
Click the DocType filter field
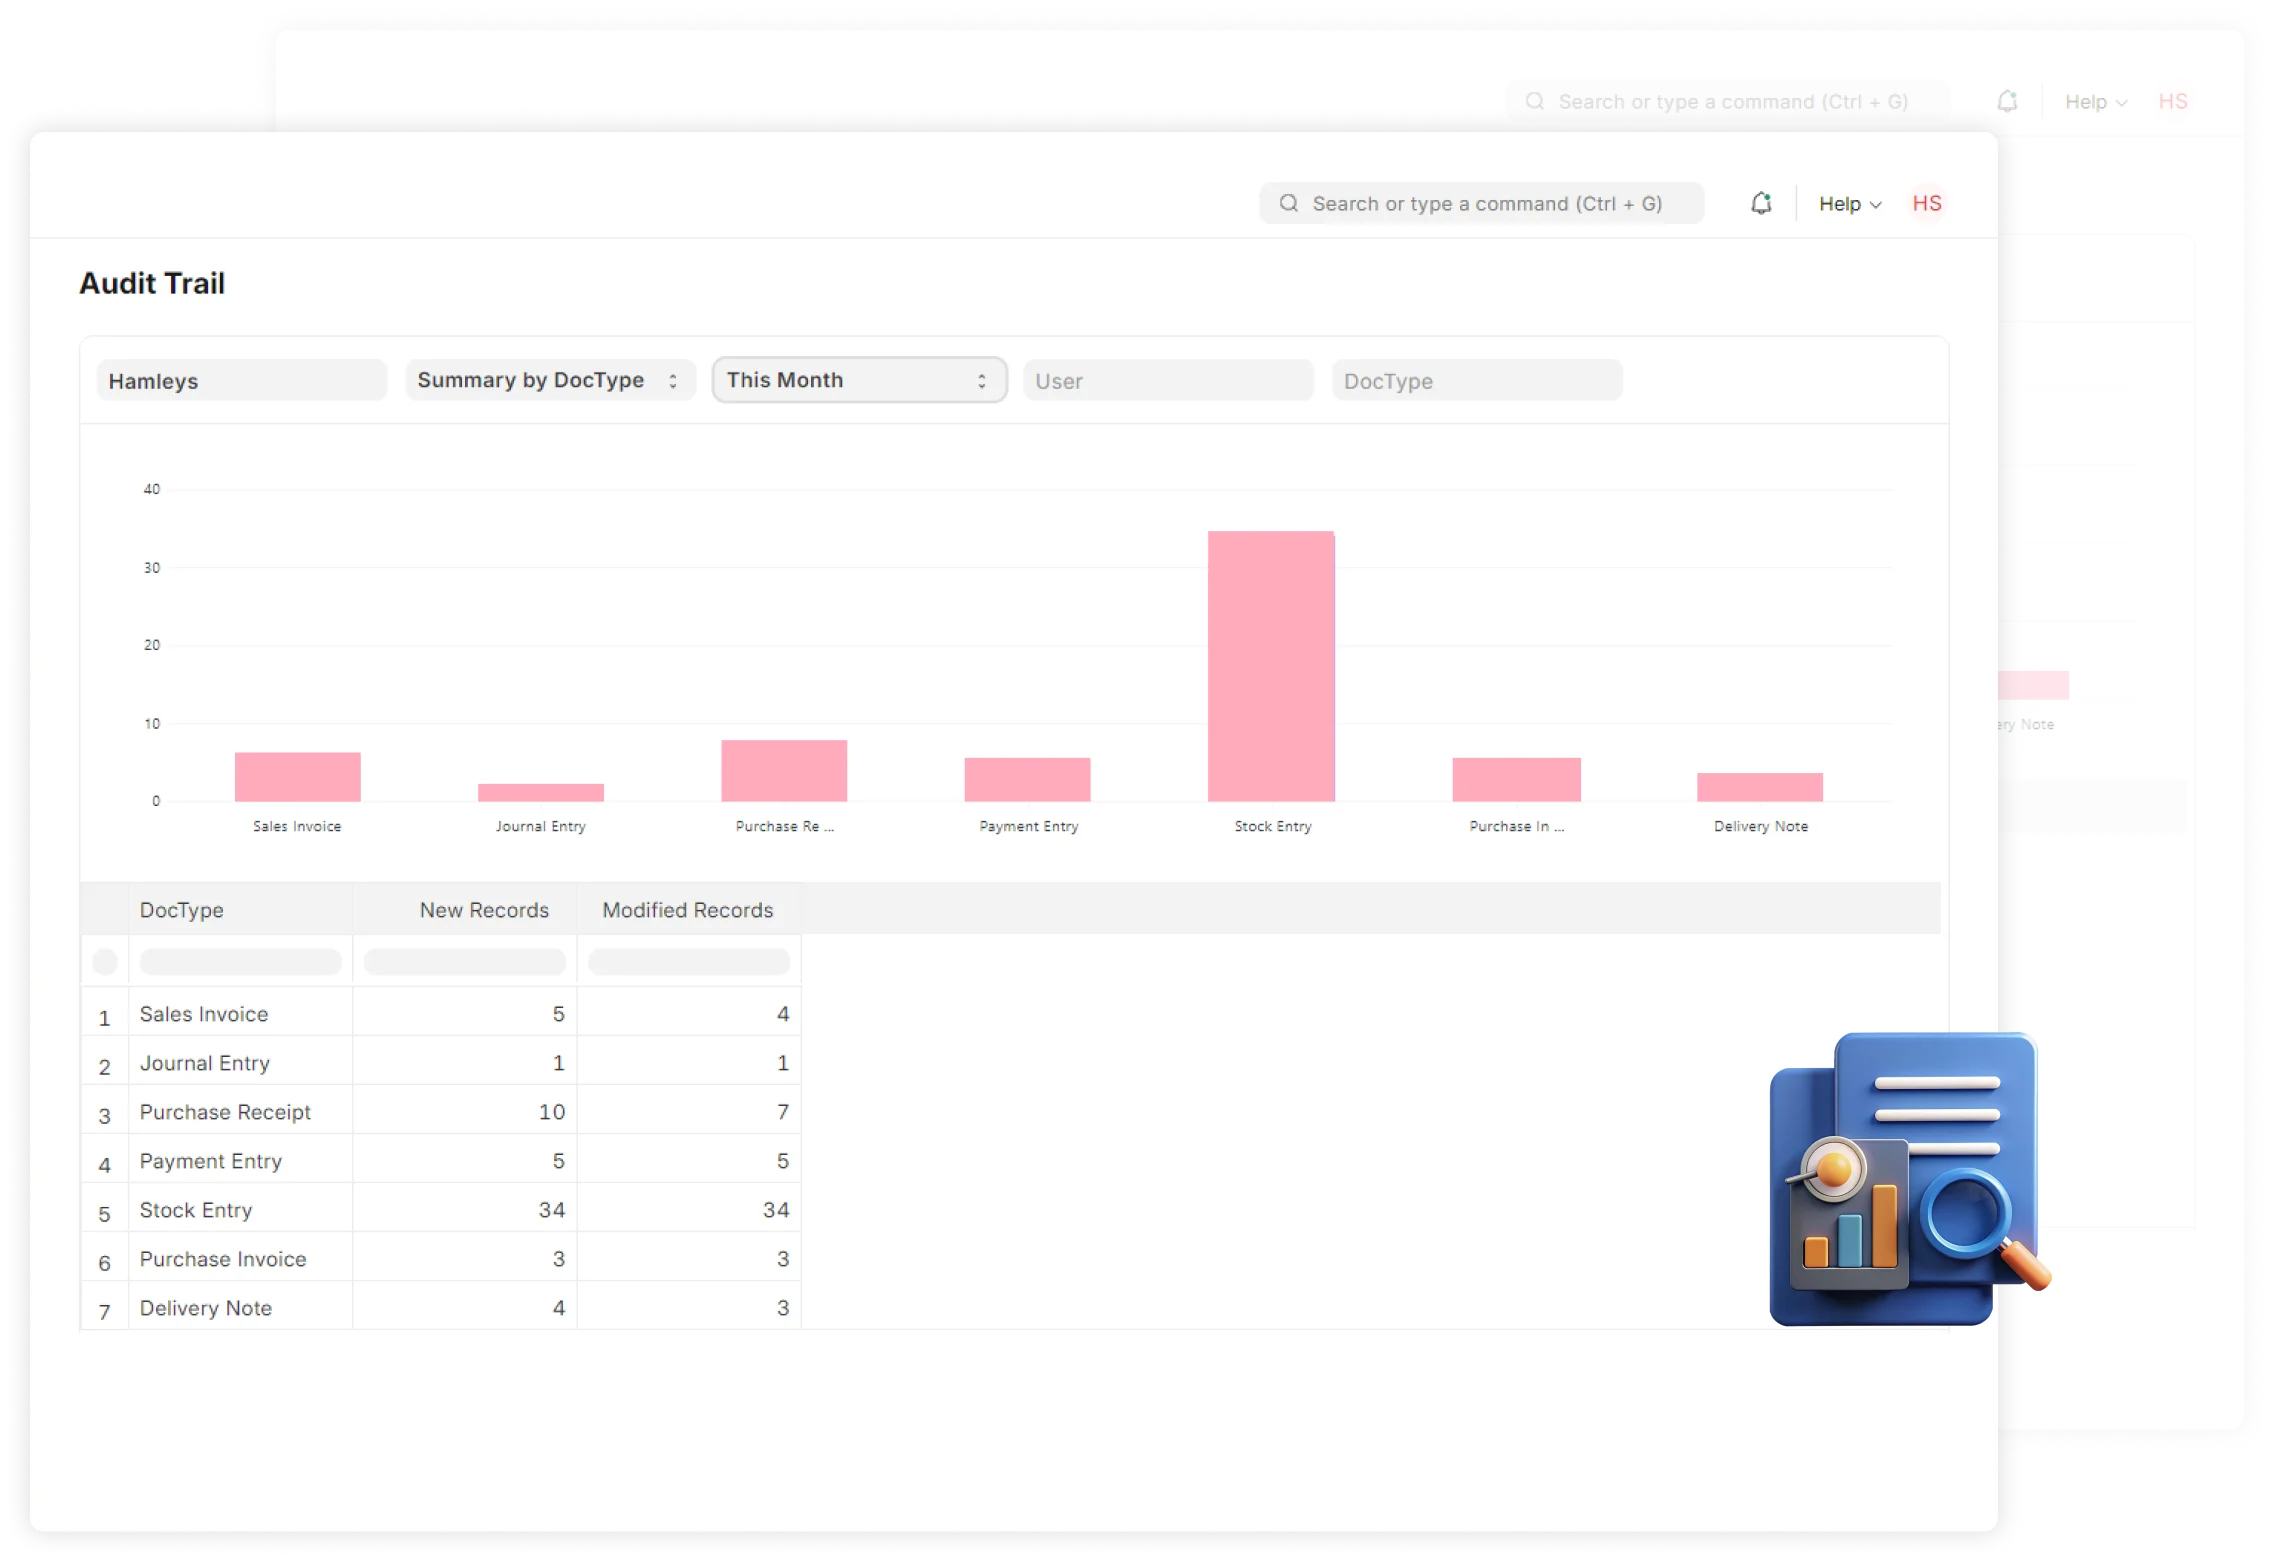(x=1477, y=380)
